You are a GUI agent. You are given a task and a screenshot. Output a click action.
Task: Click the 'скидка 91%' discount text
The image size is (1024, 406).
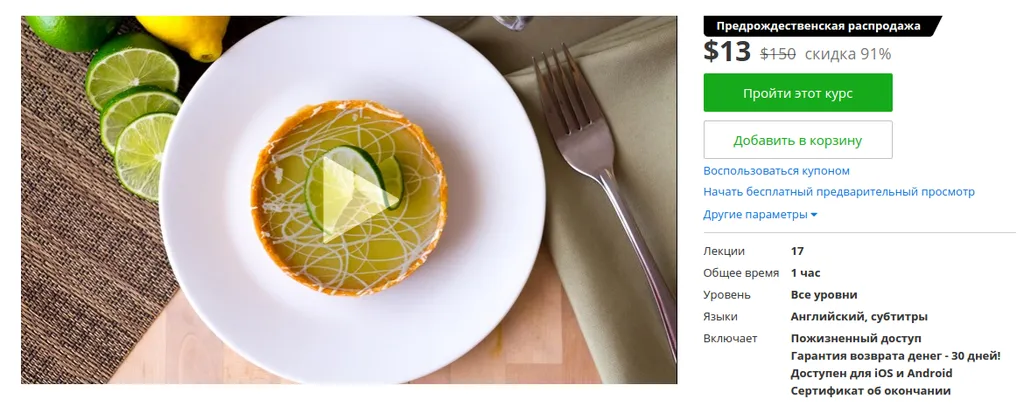click(x=848, y=54)
